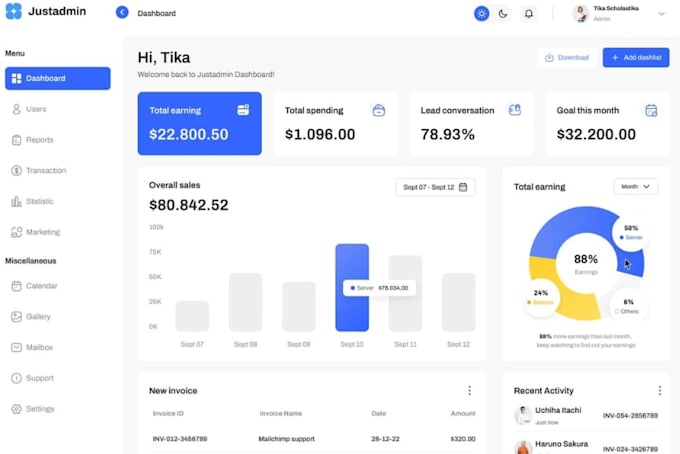This screenshot has height=454, width=680.
Task: Select the Sept 12 sales bar
Action: [x=458, y=302]
